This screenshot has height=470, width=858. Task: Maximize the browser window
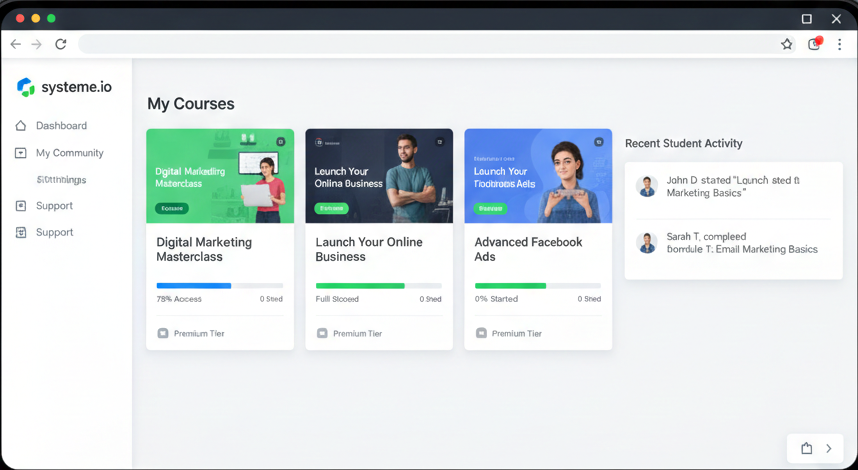(x=807, y=19)
